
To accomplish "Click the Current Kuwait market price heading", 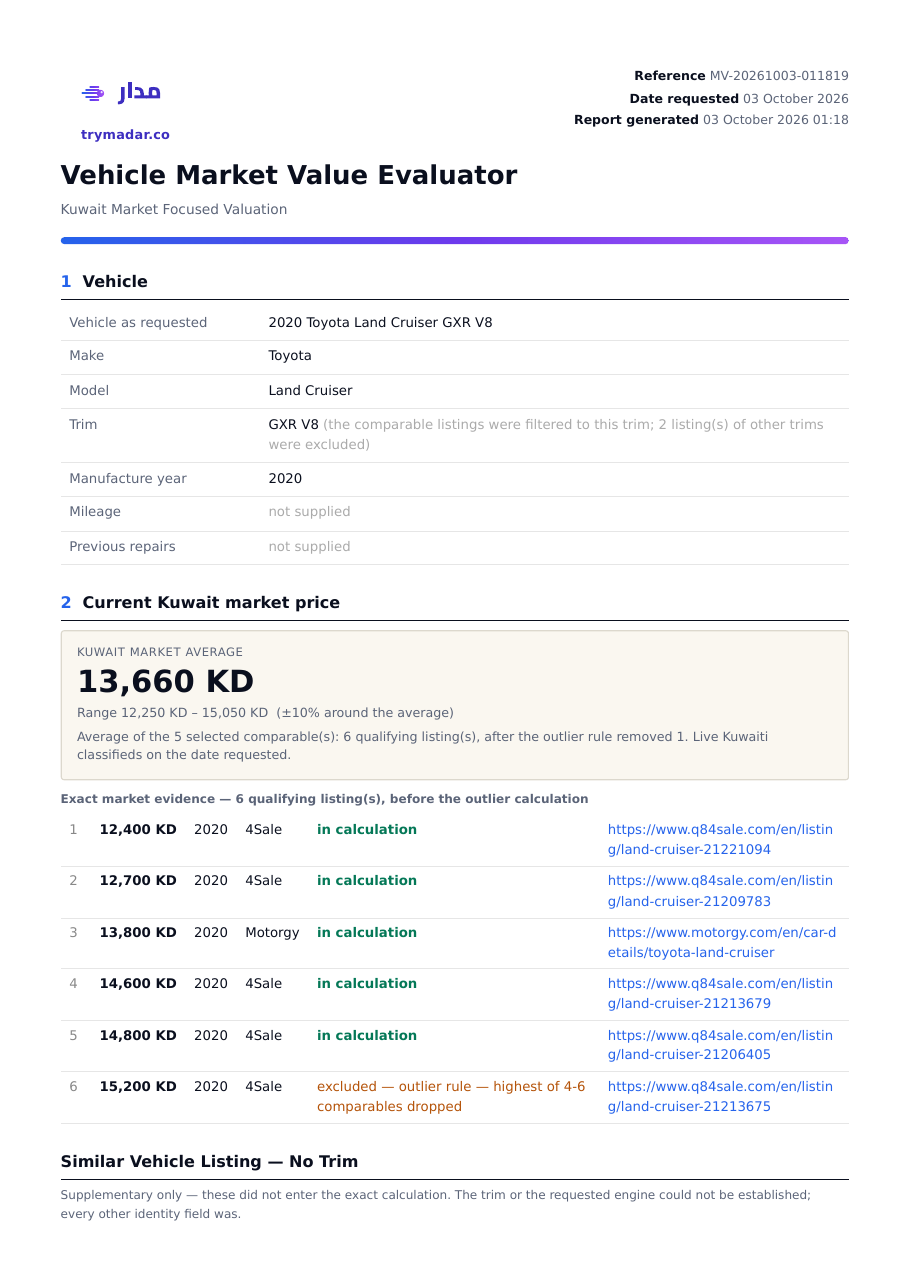I will (x=200, y=603).
